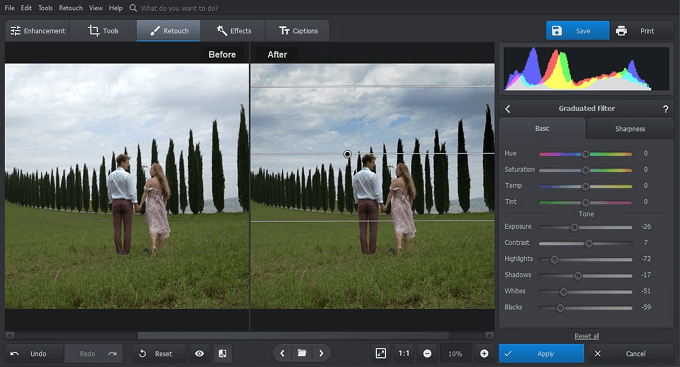The height and width of the screenshot is (367, 680).
Task: Click the graduated filter center handle
Action: coord(347,154)
